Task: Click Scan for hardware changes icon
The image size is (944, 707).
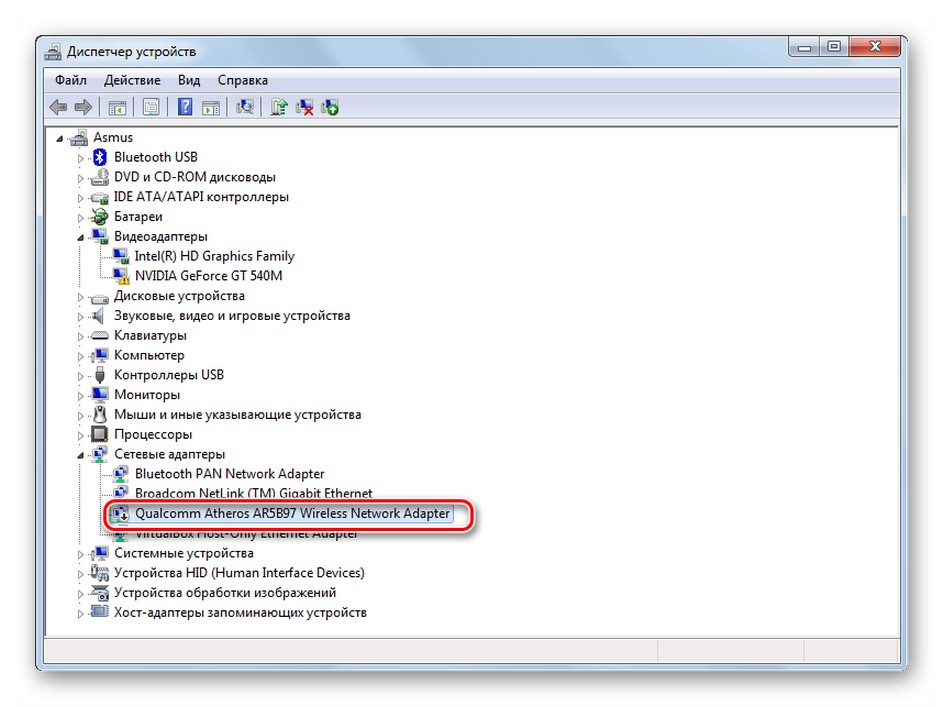Action: tap(244, 107)
